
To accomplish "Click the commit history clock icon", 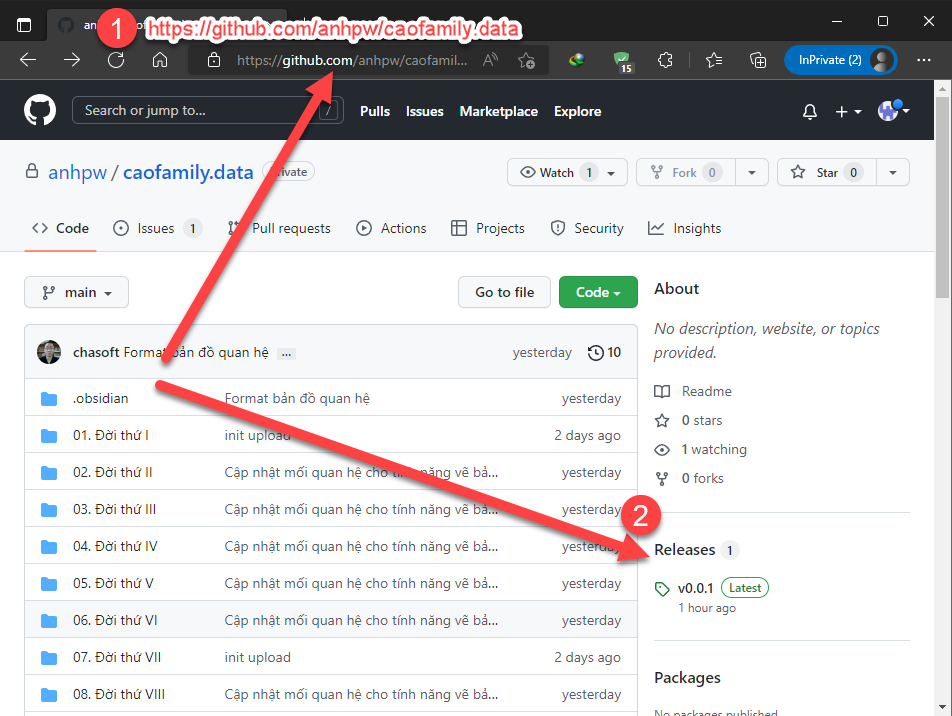I will coord(596,352).
